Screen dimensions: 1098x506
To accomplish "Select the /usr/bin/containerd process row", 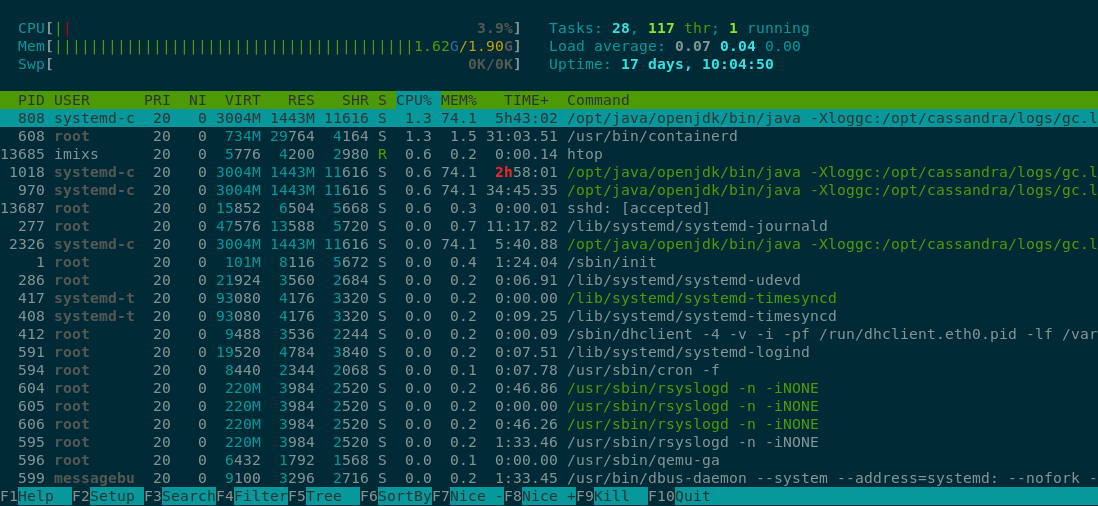I will click(x=651, y=136).
